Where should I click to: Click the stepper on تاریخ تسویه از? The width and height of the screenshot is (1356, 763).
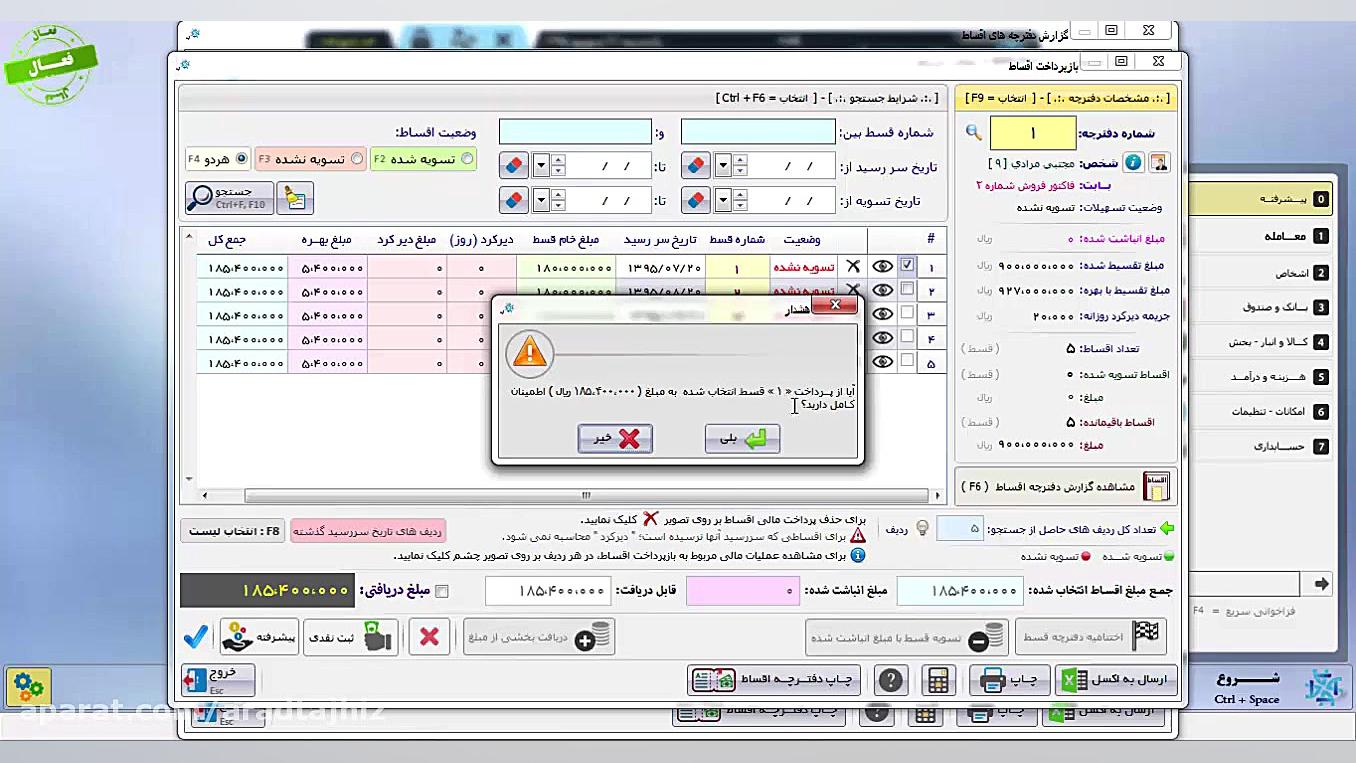click(x=741, y=200)
